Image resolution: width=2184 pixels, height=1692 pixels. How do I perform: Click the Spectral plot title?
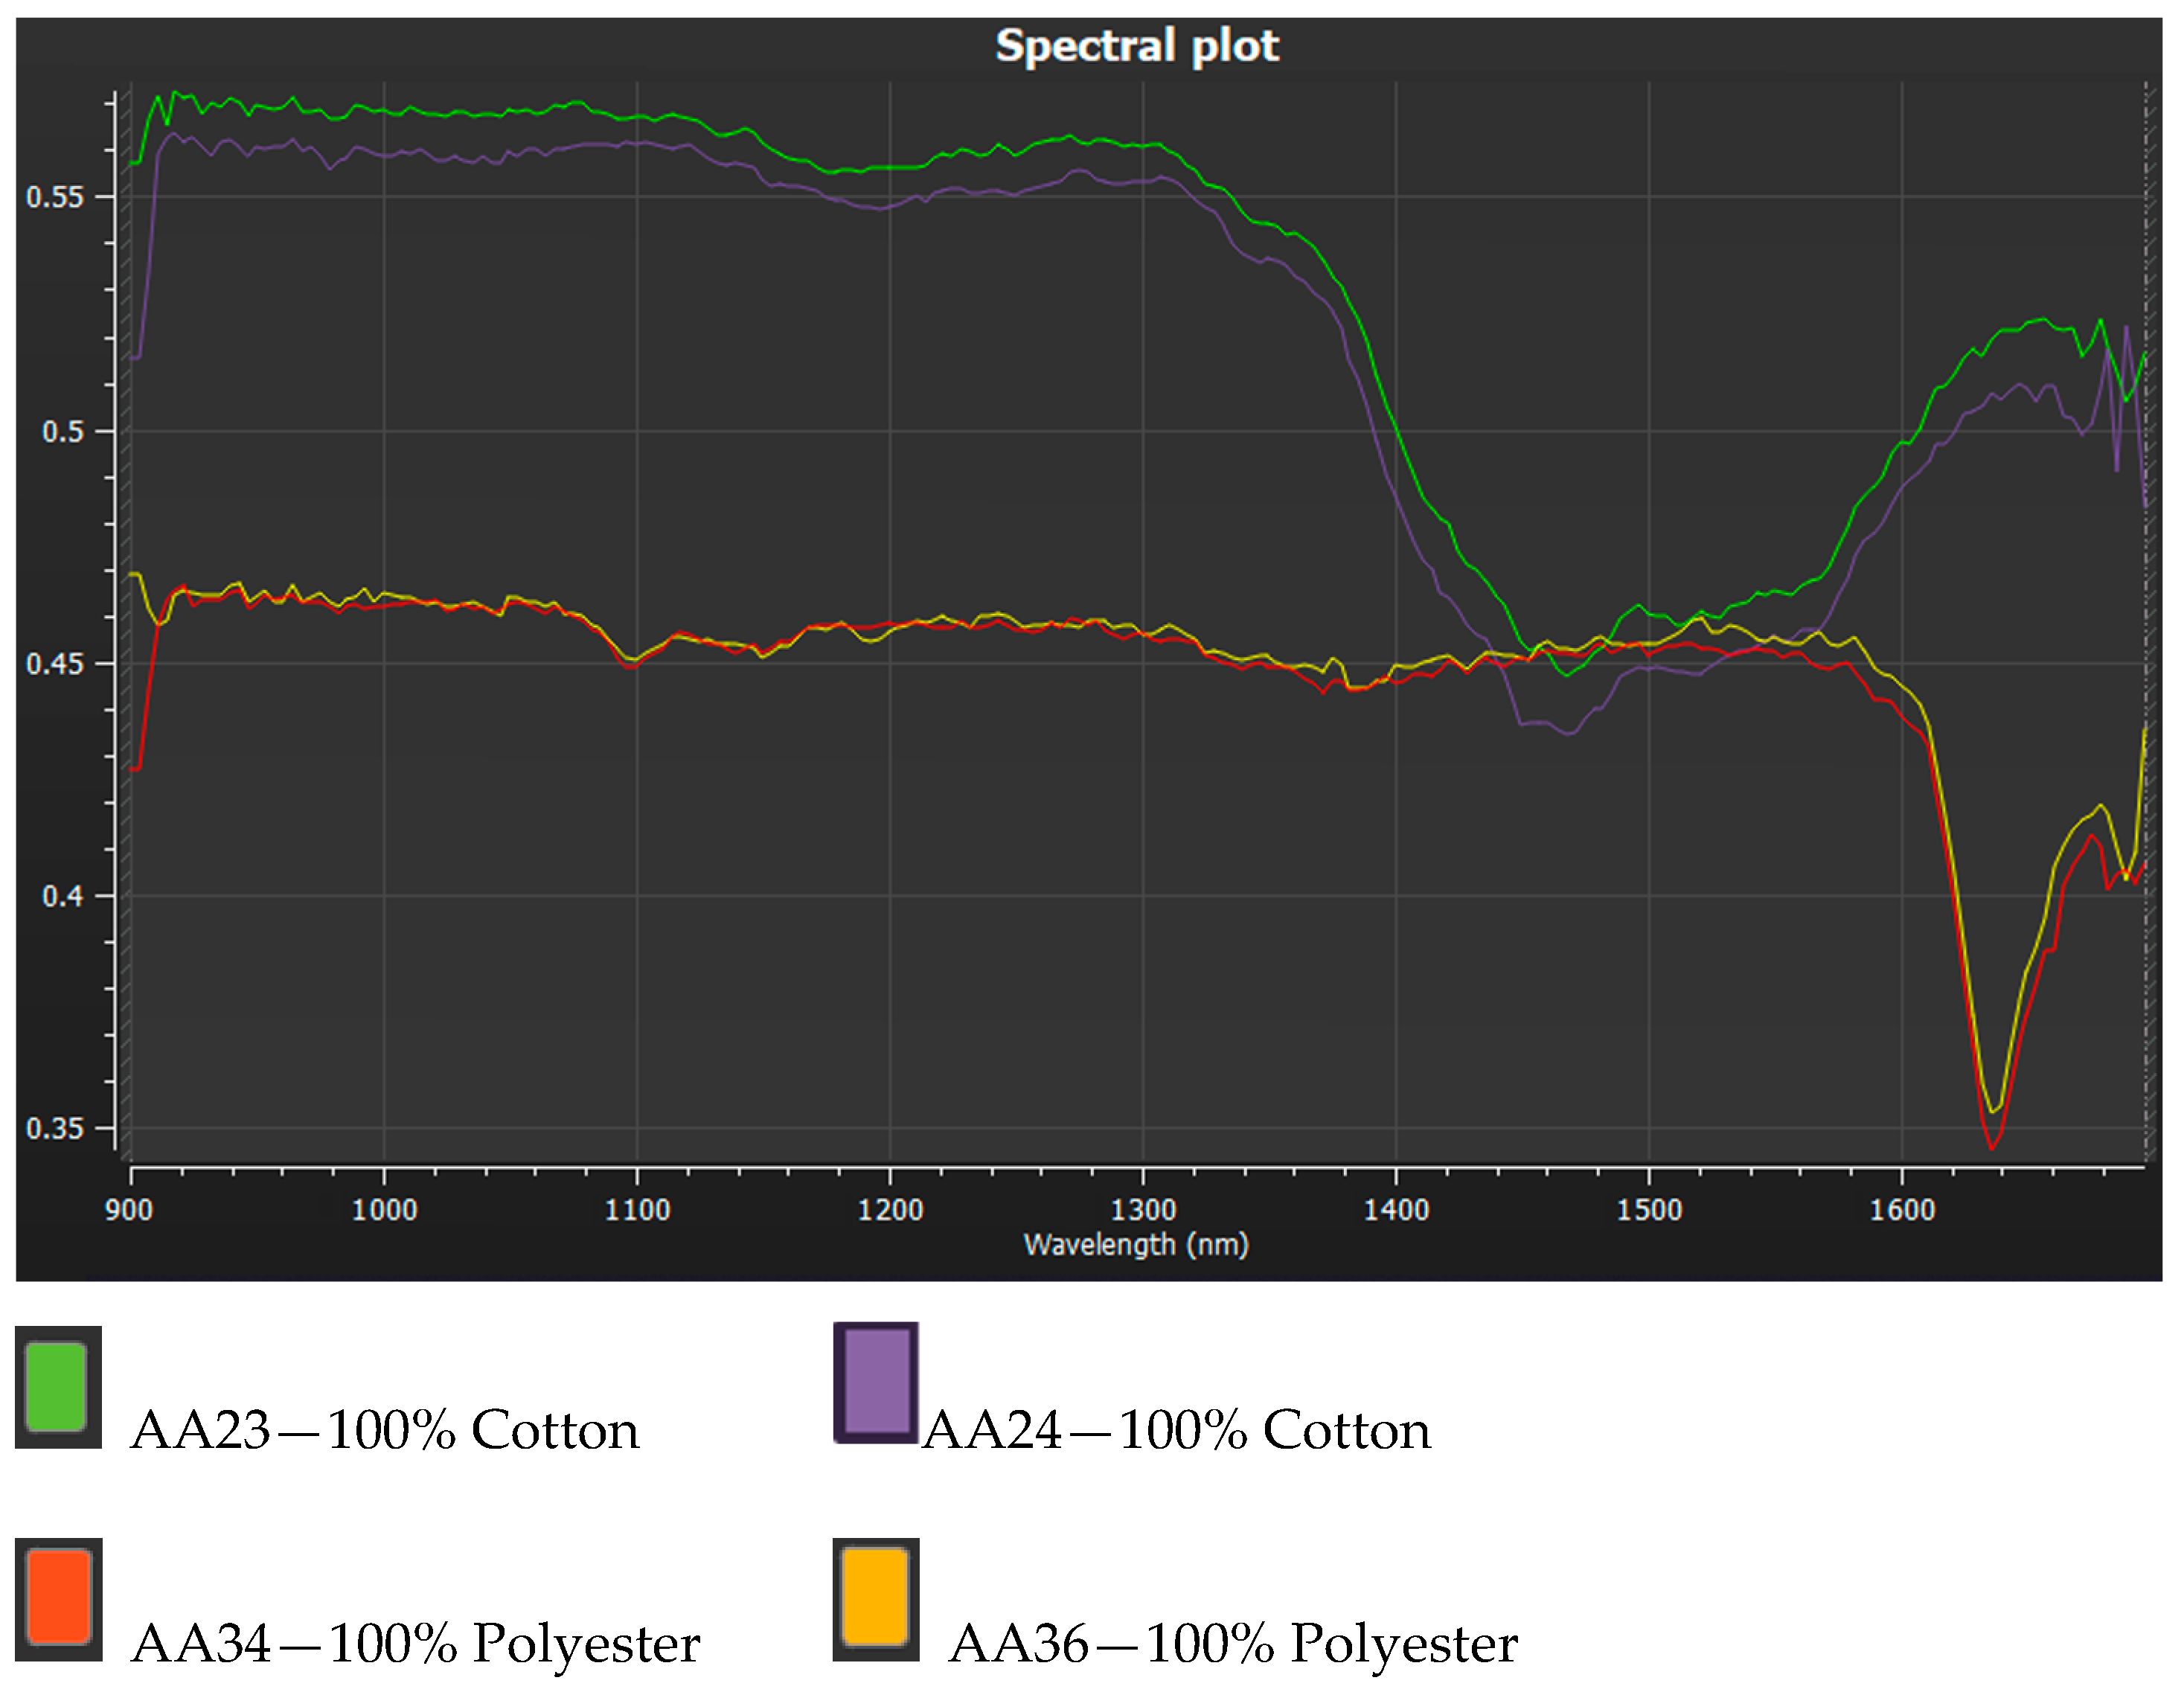point(1137,46)
